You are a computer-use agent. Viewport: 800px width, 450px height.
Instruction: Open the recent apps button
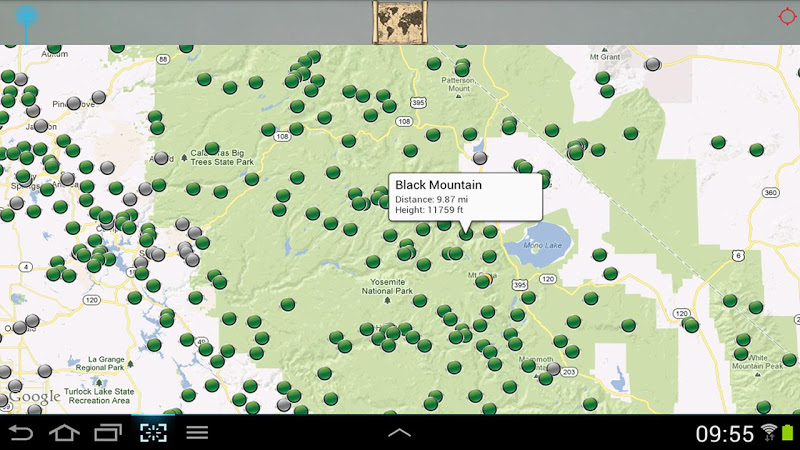coord(108,433)
